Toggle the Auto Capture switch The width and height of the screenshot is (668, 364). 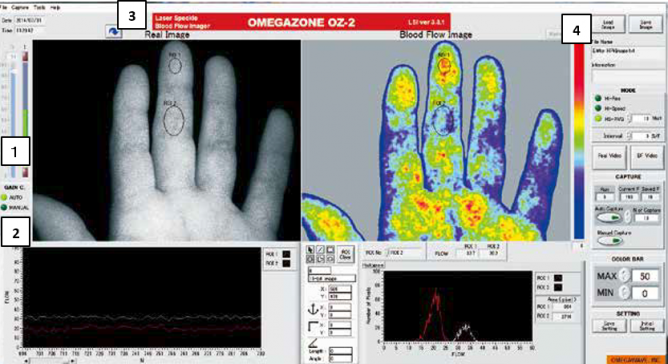[610, 217]
